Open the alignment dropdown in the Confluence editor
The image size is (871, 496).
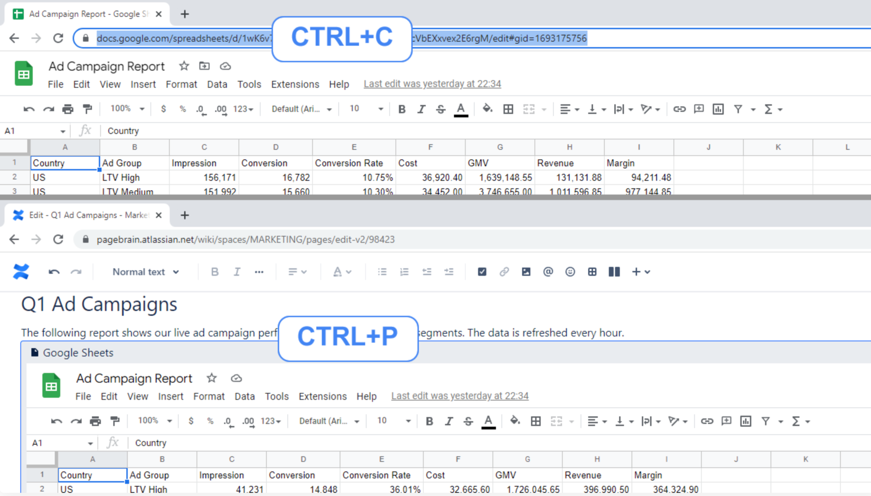coord(297,272)
